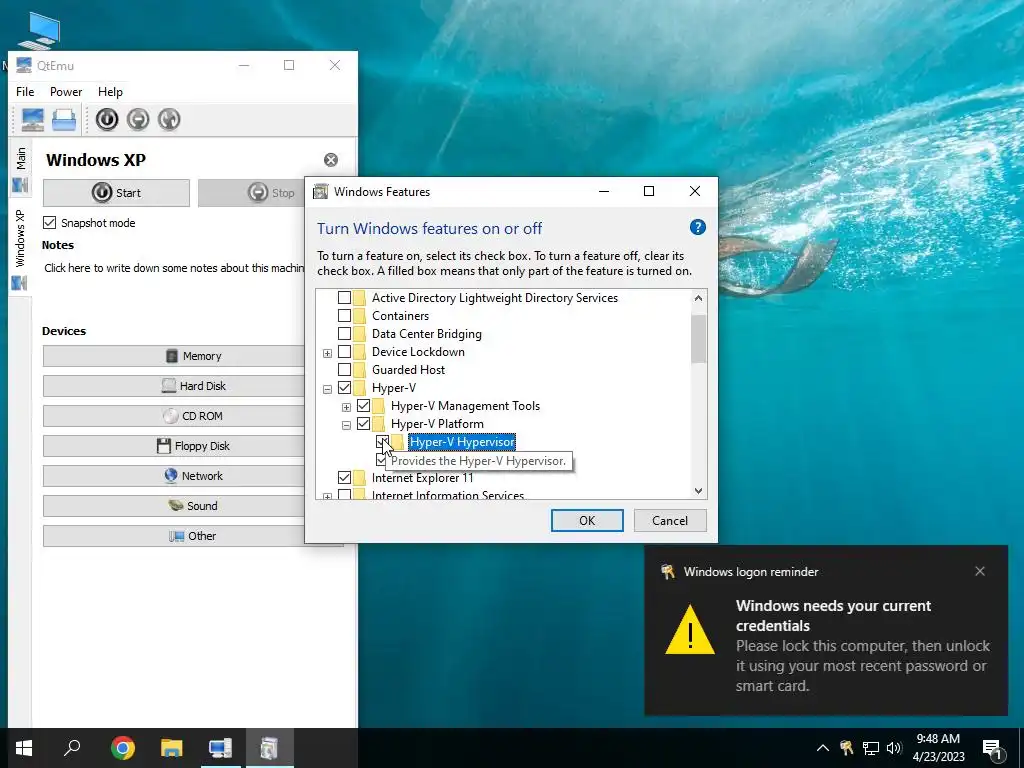1024x768 pixels.
Task: Click the features list scrollbar thumb
Action: 698,338
